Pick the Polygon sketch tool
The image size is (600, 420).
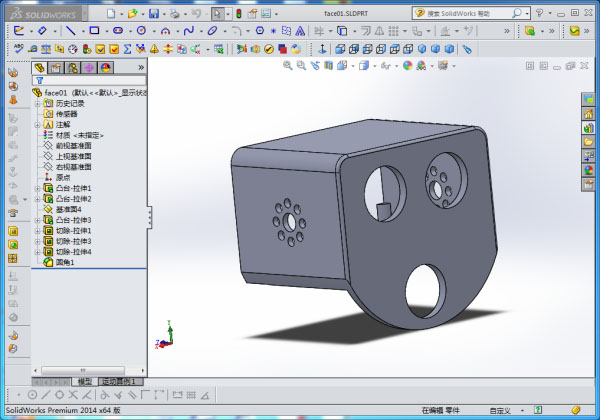point(260,31)
